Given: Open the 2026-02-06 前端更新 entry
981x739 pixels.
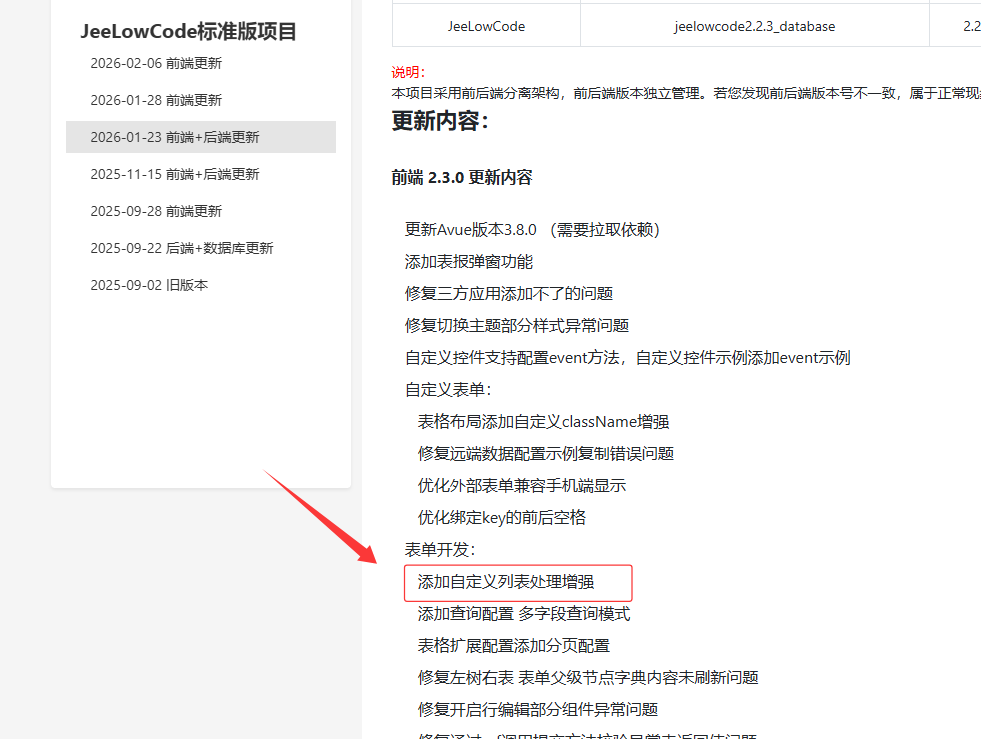Looking at the screenshot, I should pos(156,63).
